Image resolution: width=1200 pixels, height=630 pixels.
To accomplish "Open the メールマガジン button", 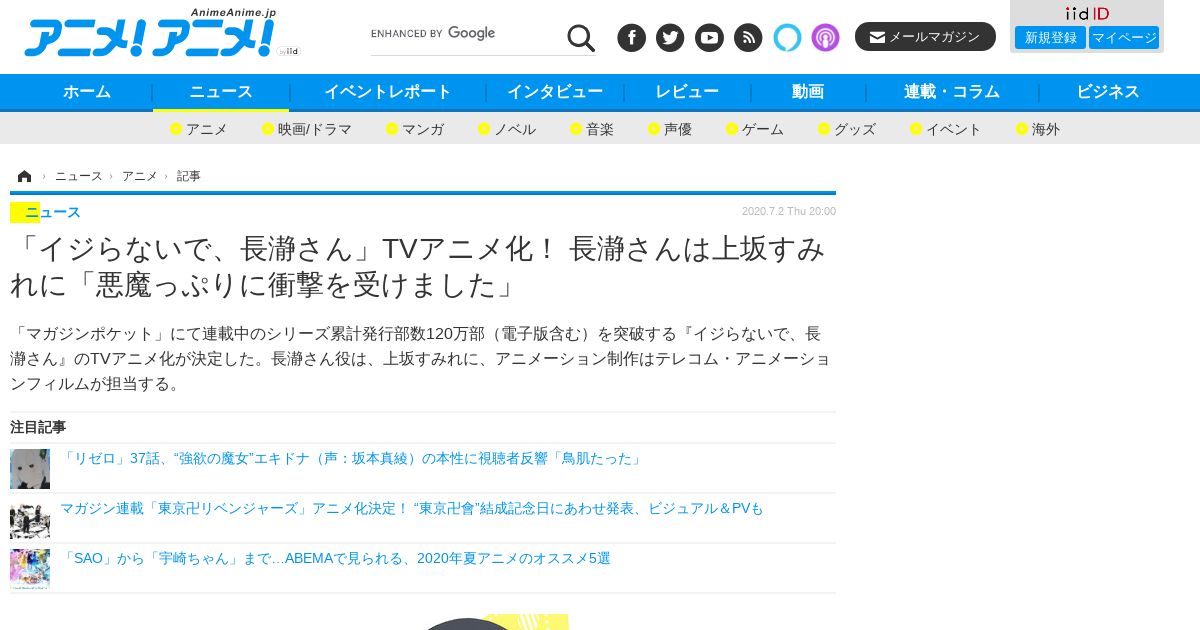I will (x=925, y=37).
